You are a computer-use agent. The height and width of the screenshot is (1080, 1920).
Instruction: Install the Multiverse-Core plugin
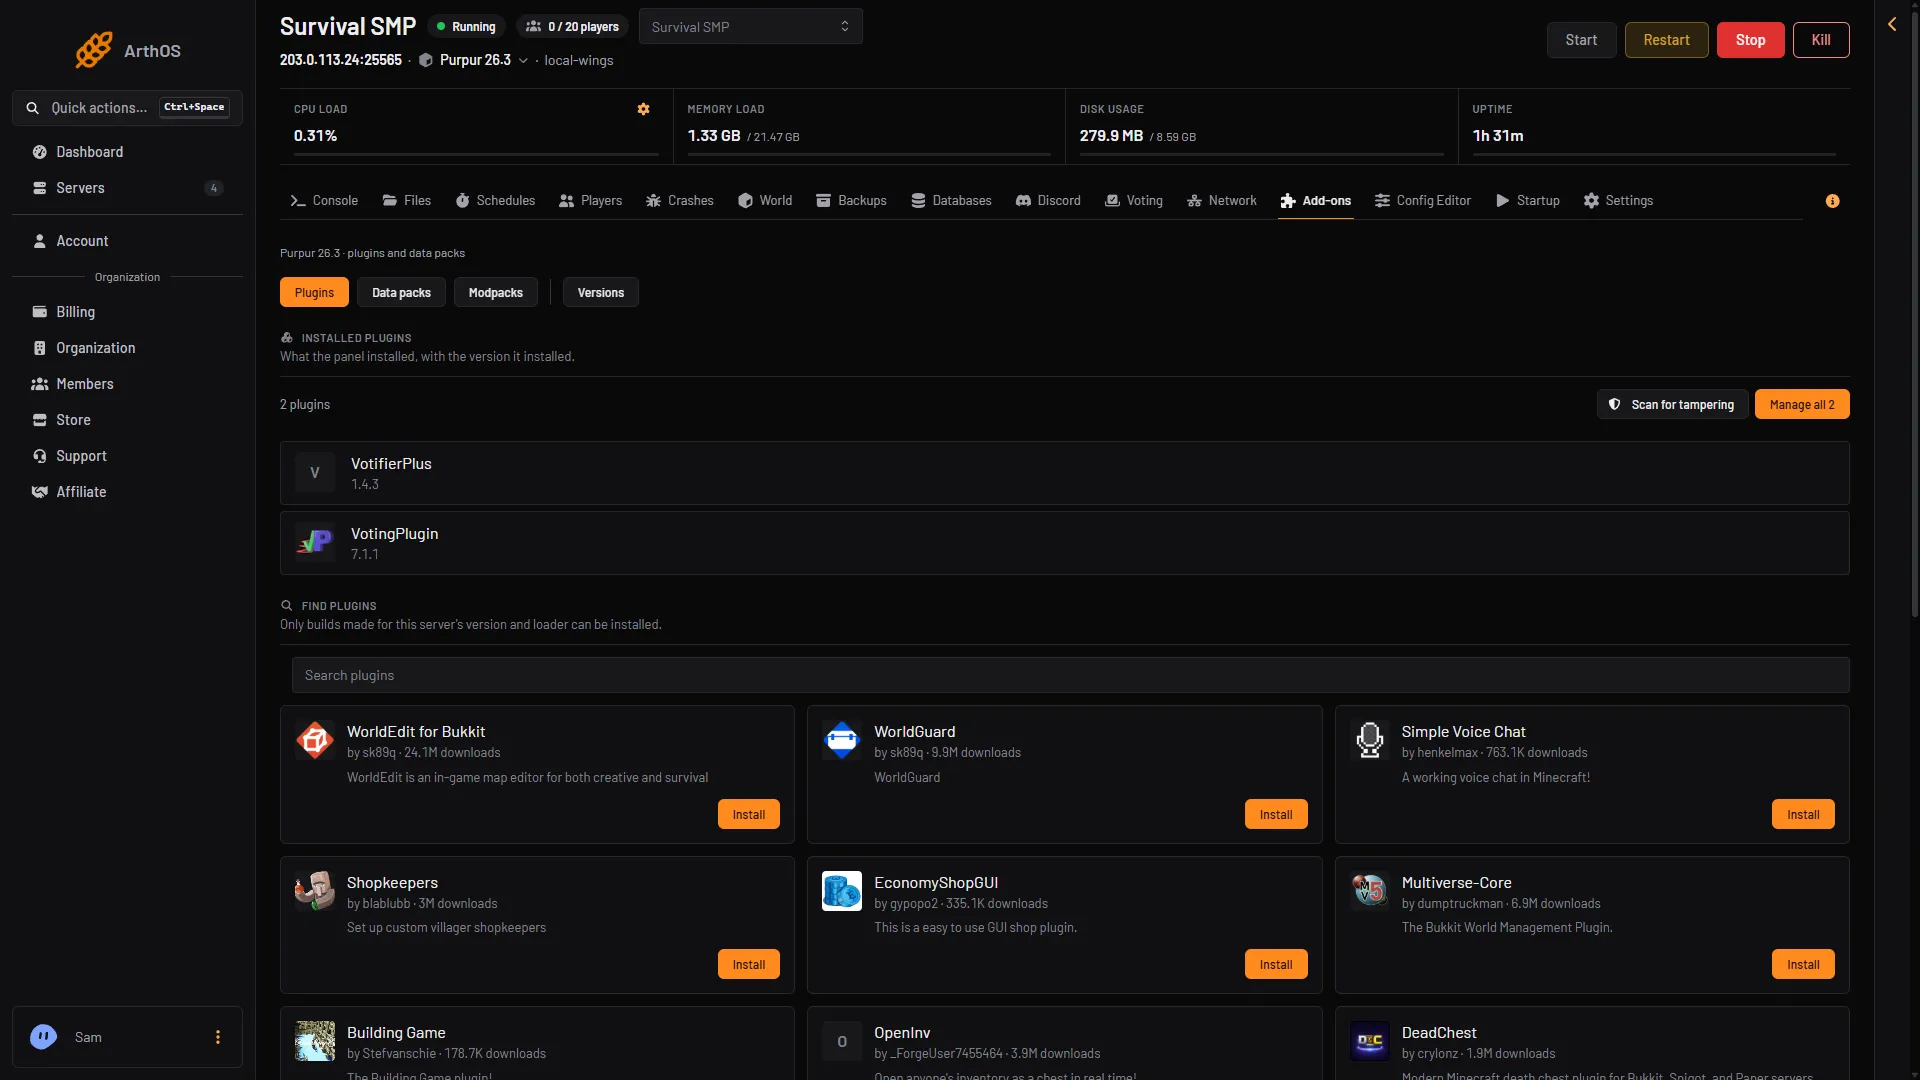[x=1803, y=964]
